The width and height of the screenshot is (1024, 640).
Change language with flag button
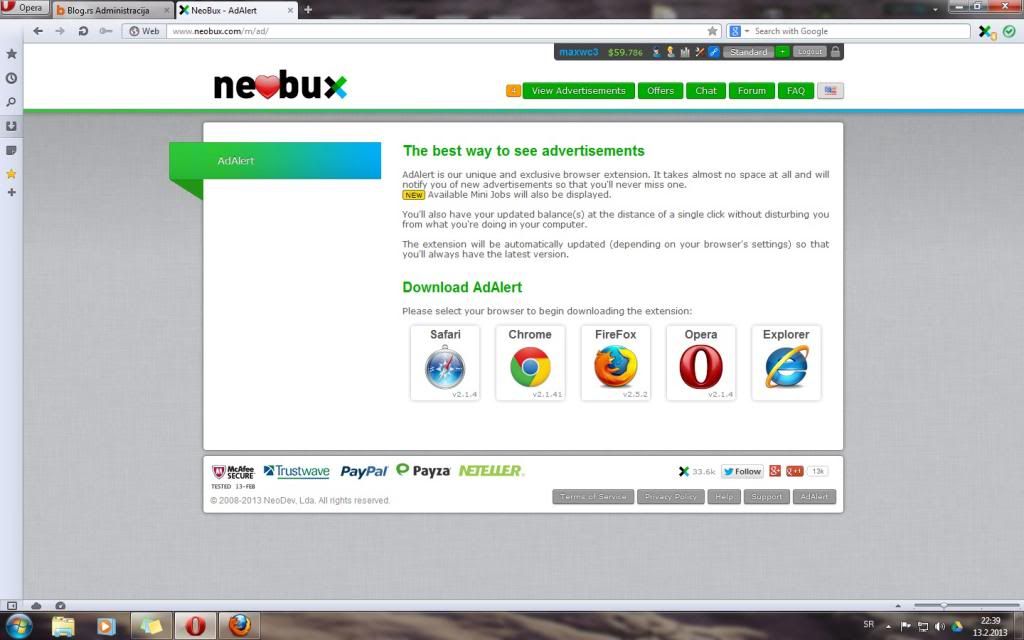coord(831,91)
